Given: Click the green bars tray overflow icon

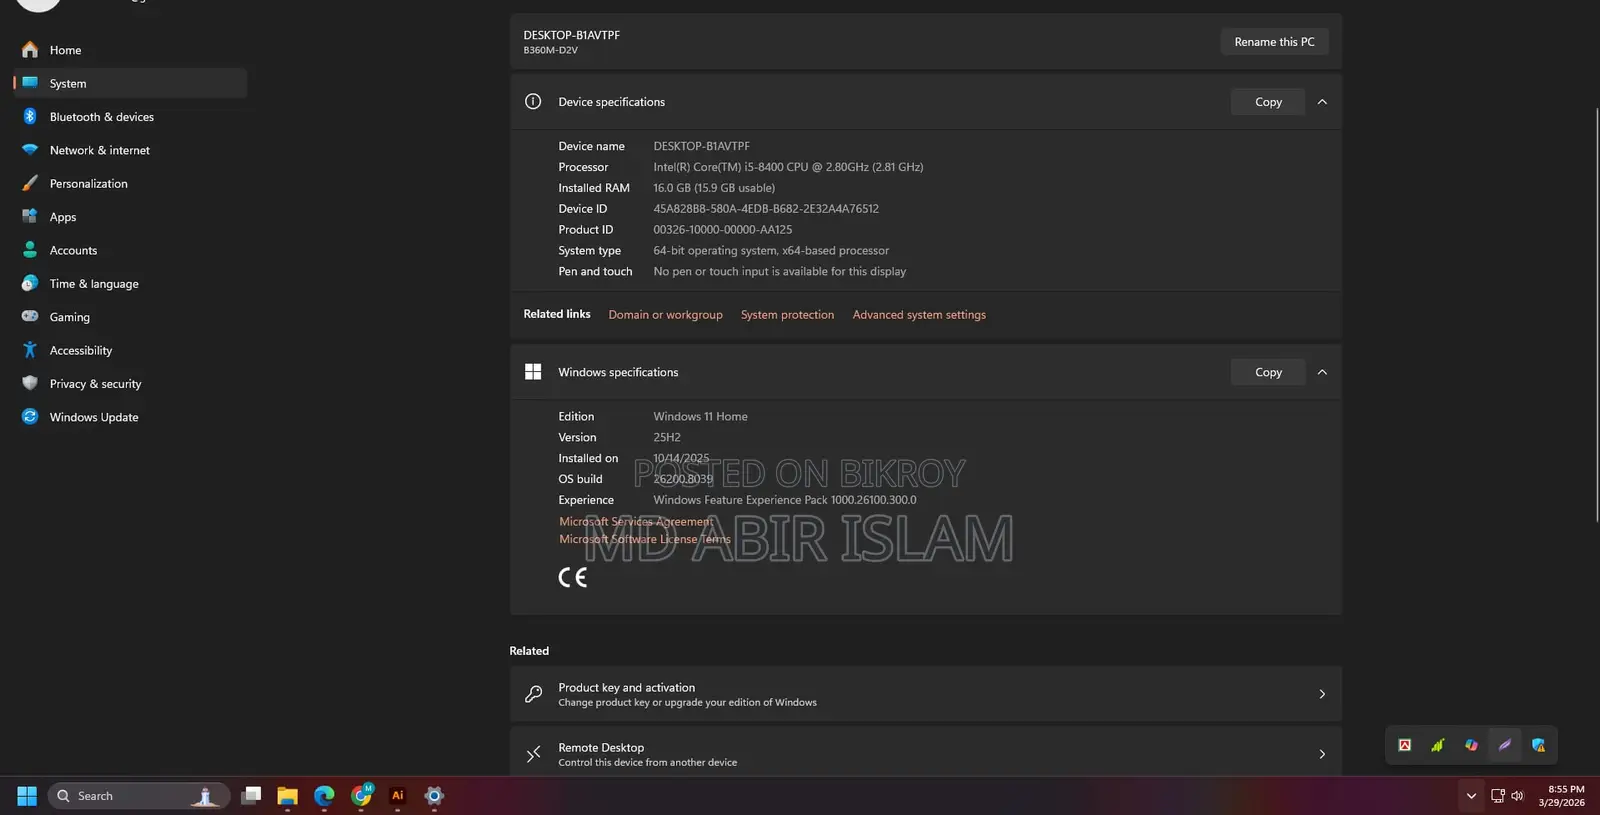Looking at the screenshot, I should (x=1438, y=745).
